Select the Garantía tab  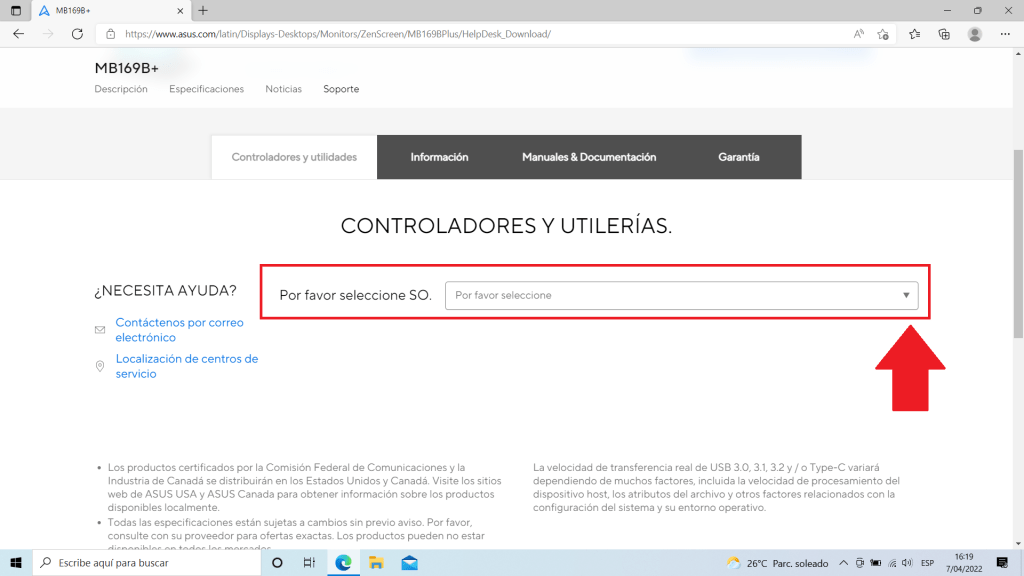(x=738, y=157)
